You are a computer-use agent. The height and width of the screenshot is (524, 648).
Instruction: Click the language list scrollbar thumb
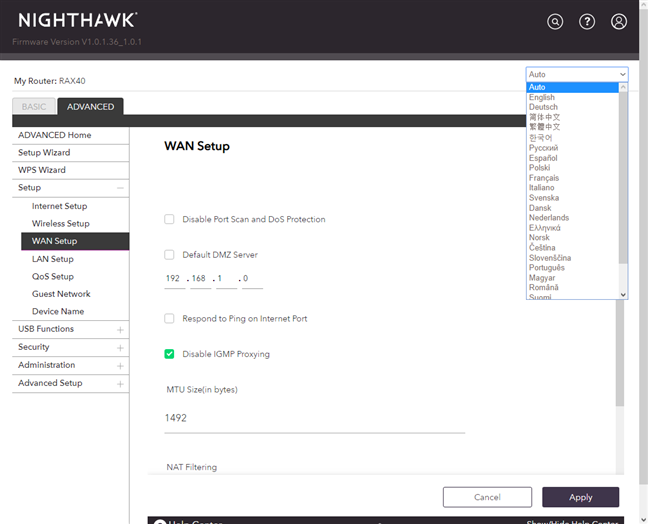(x=623, y=177)
